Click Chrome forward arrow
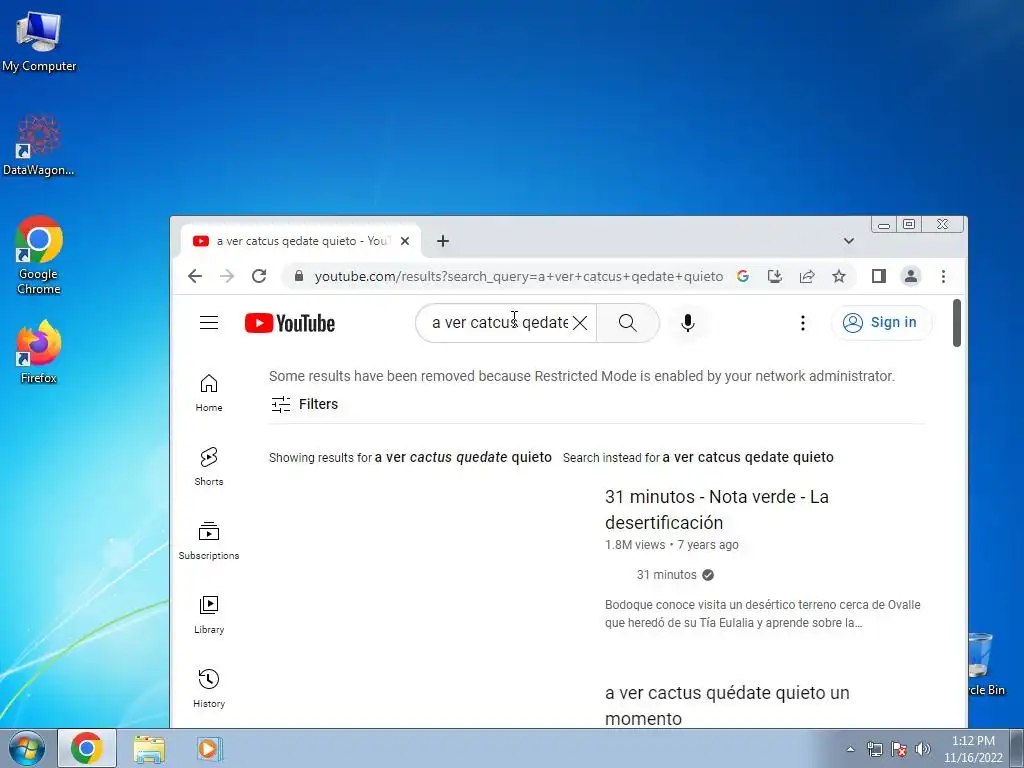This screenshot has width=1024, height=768. 227,276
